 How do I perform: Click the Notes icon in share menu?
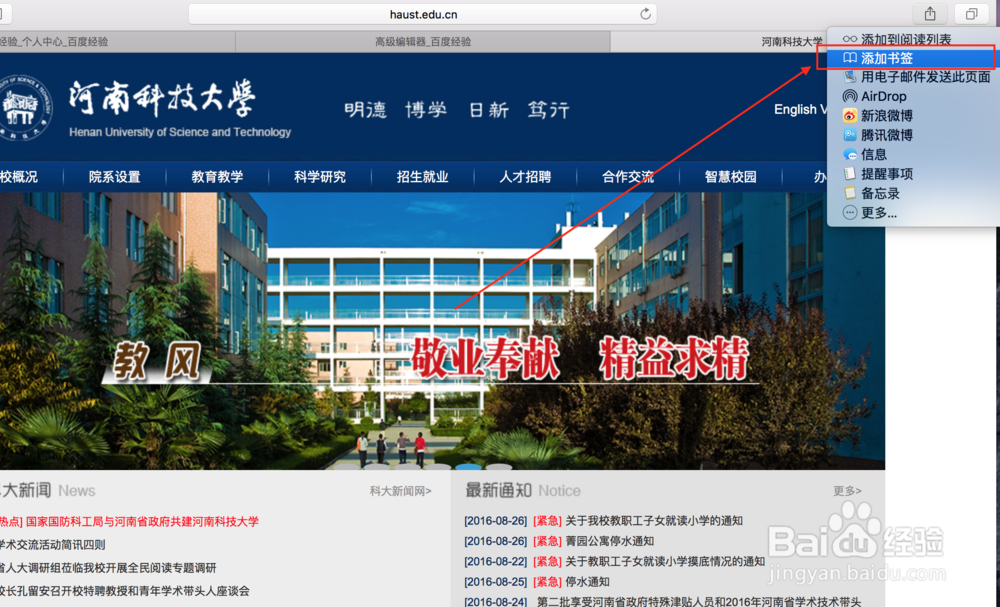pos(849,193)
